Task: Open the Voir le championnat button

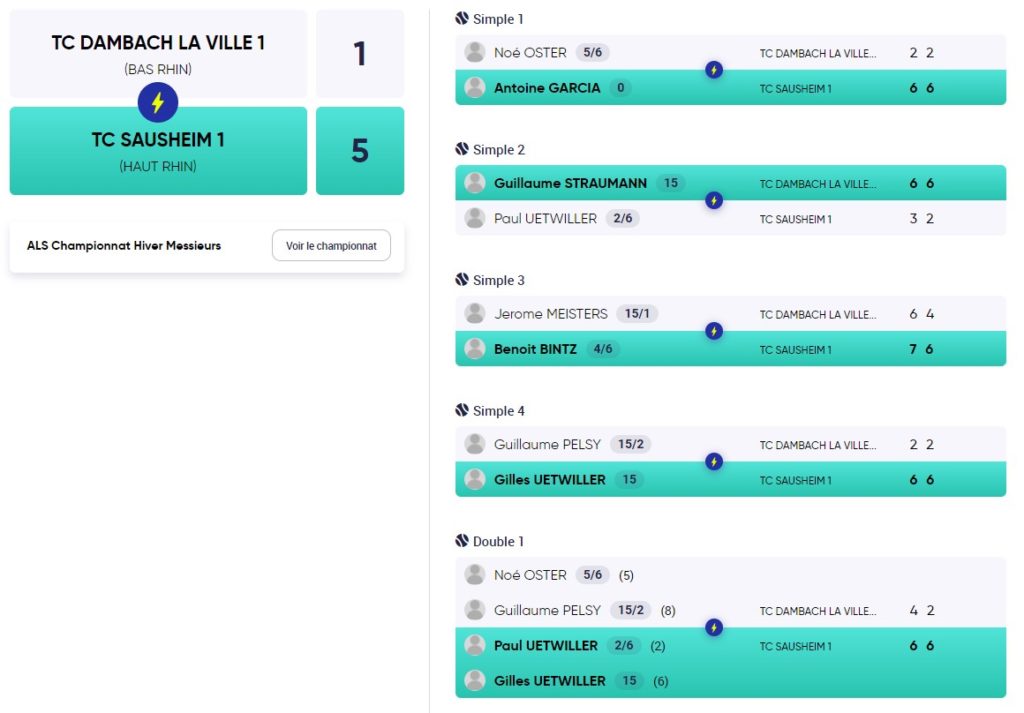Action: pos(331,246)
